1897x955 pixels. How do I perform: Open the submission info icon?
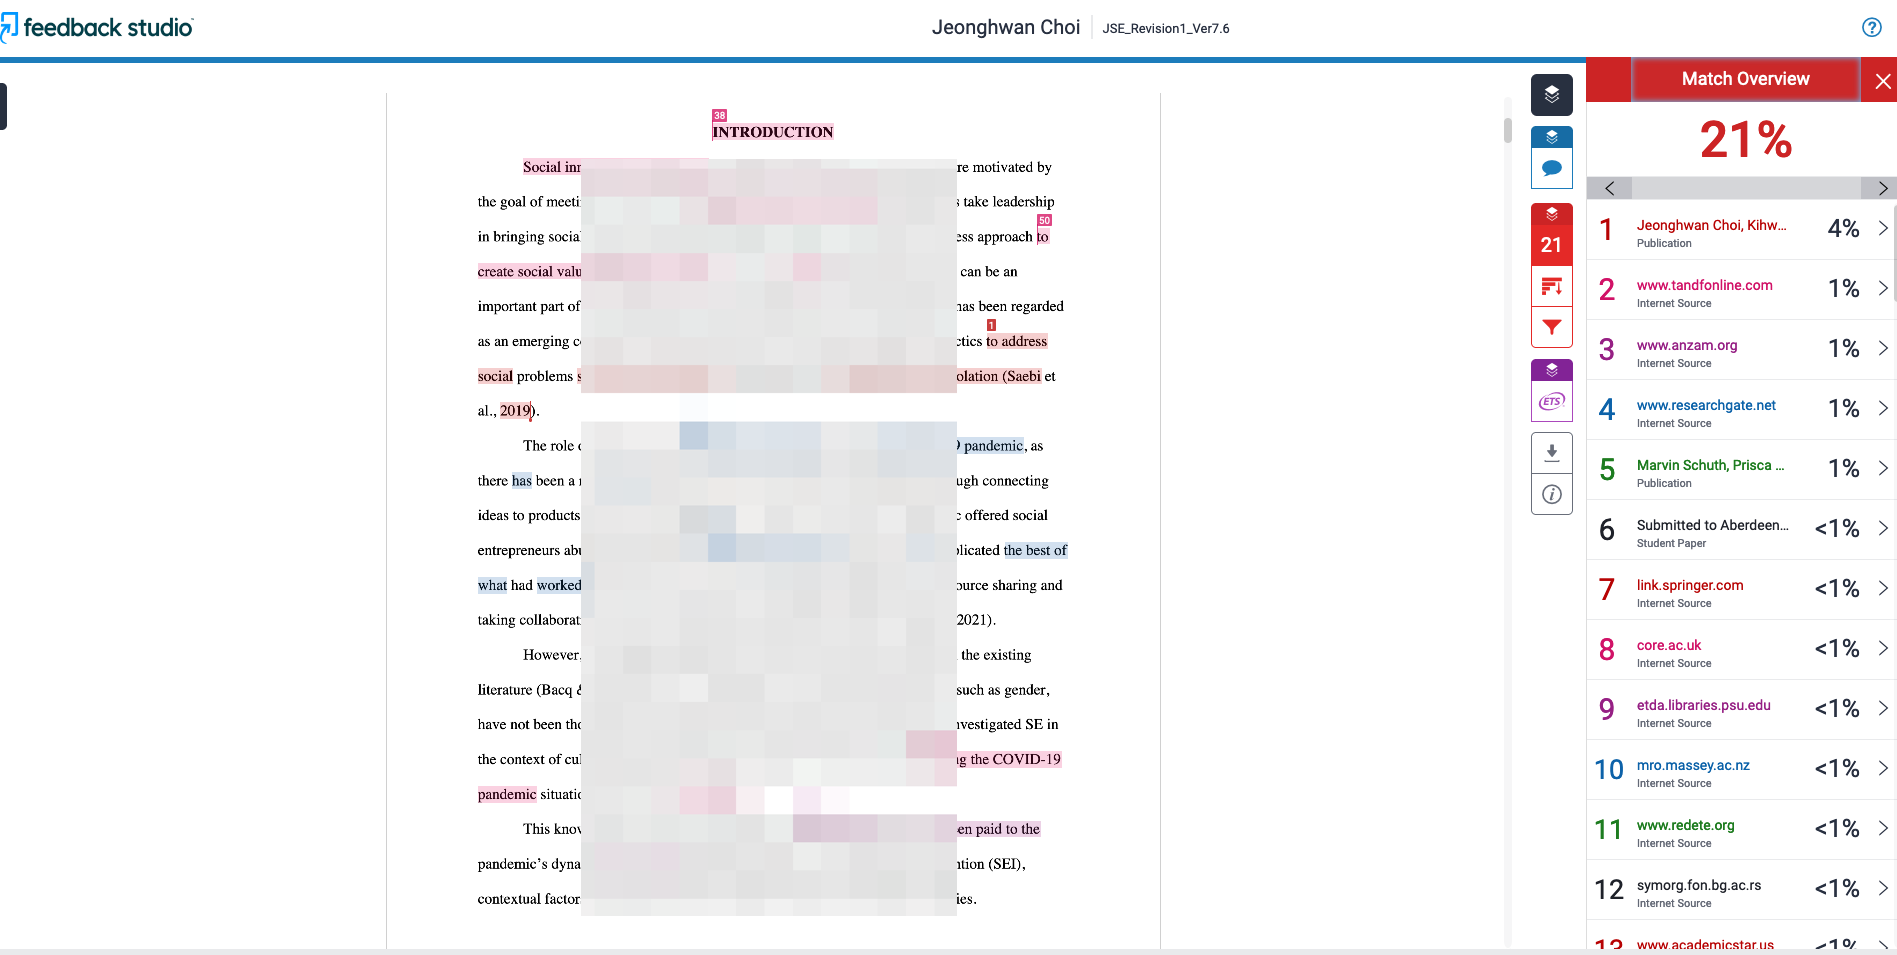pos(1552,494)
